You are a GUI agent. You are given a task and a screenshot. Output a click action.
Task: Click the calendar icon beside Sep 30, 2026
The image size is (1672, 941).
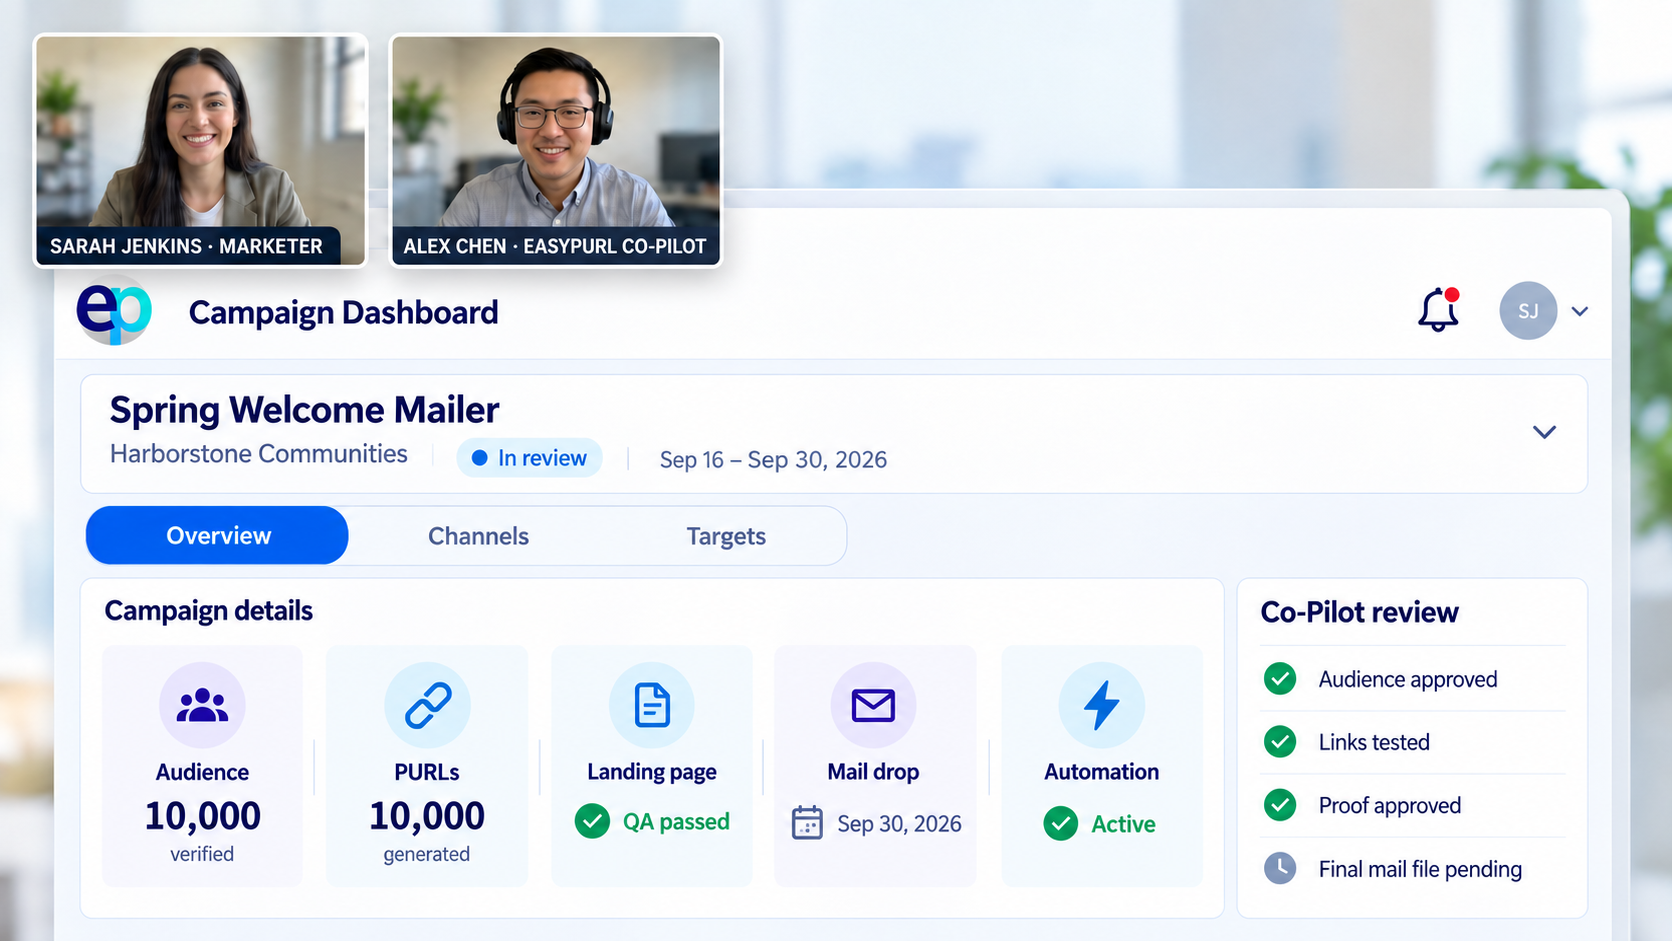[807, 823]
